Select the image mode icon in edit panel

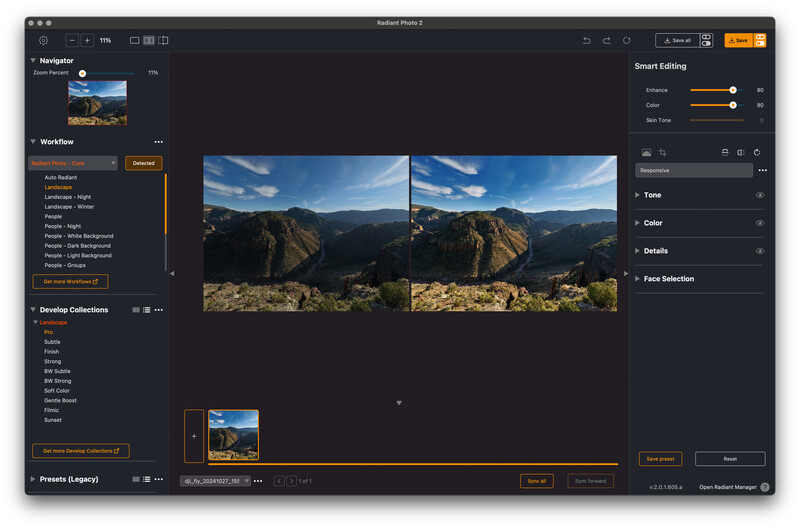[x=646, y=153]
